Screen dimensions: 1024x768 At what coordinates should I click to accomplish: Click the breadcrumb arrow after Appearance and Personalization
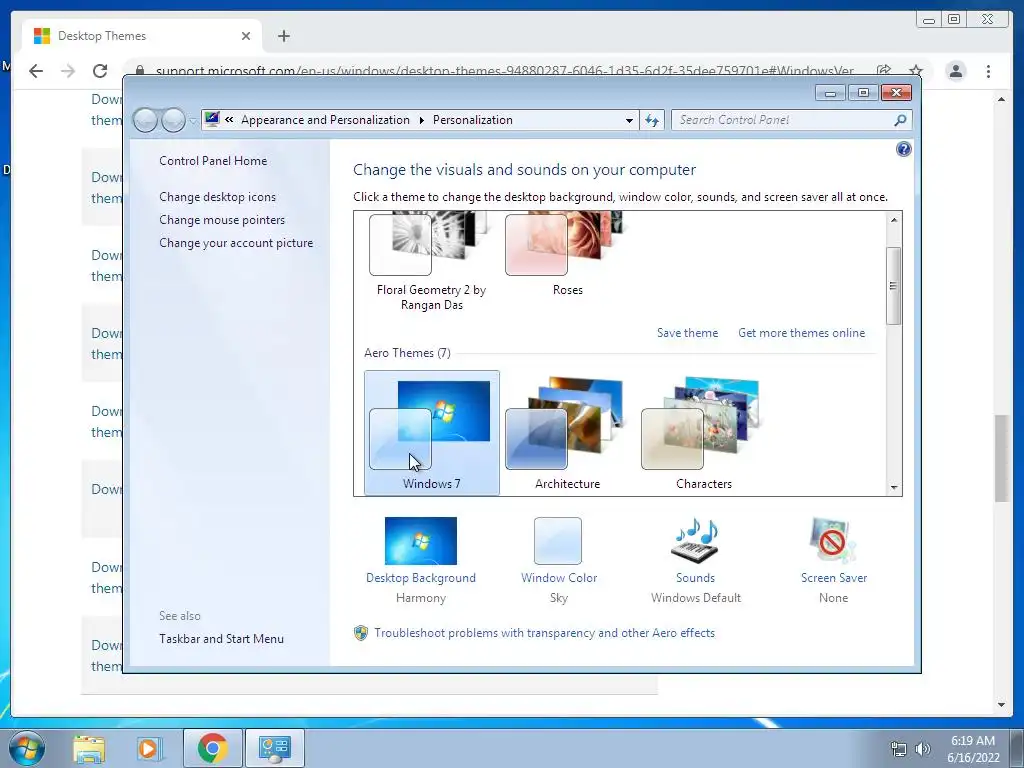point(421,120)
